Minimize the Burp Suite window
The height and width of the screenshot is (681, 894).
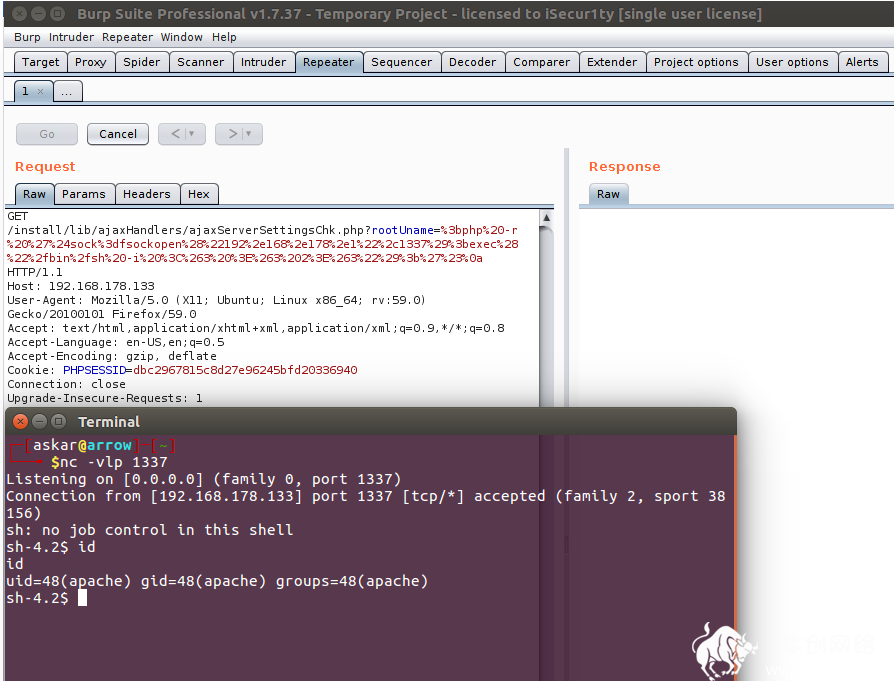point(38,13)
